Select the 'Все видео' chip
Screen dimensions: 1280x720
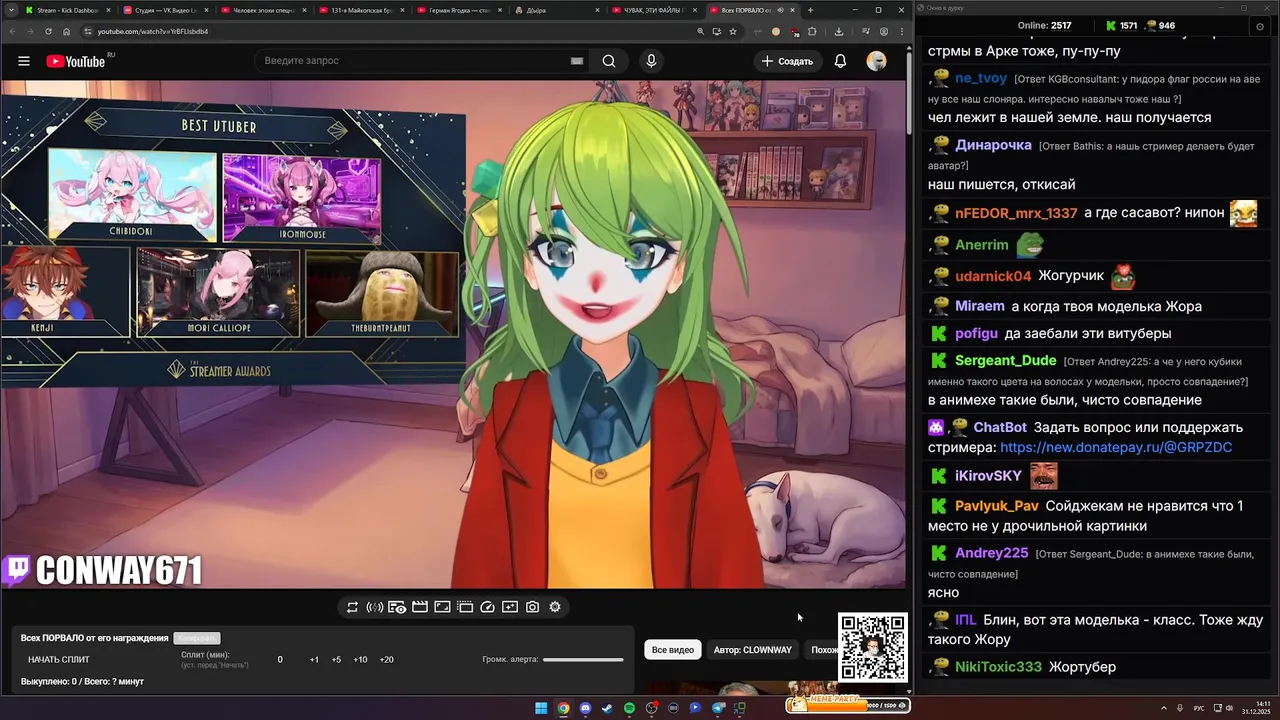click(x=673, y=650)
